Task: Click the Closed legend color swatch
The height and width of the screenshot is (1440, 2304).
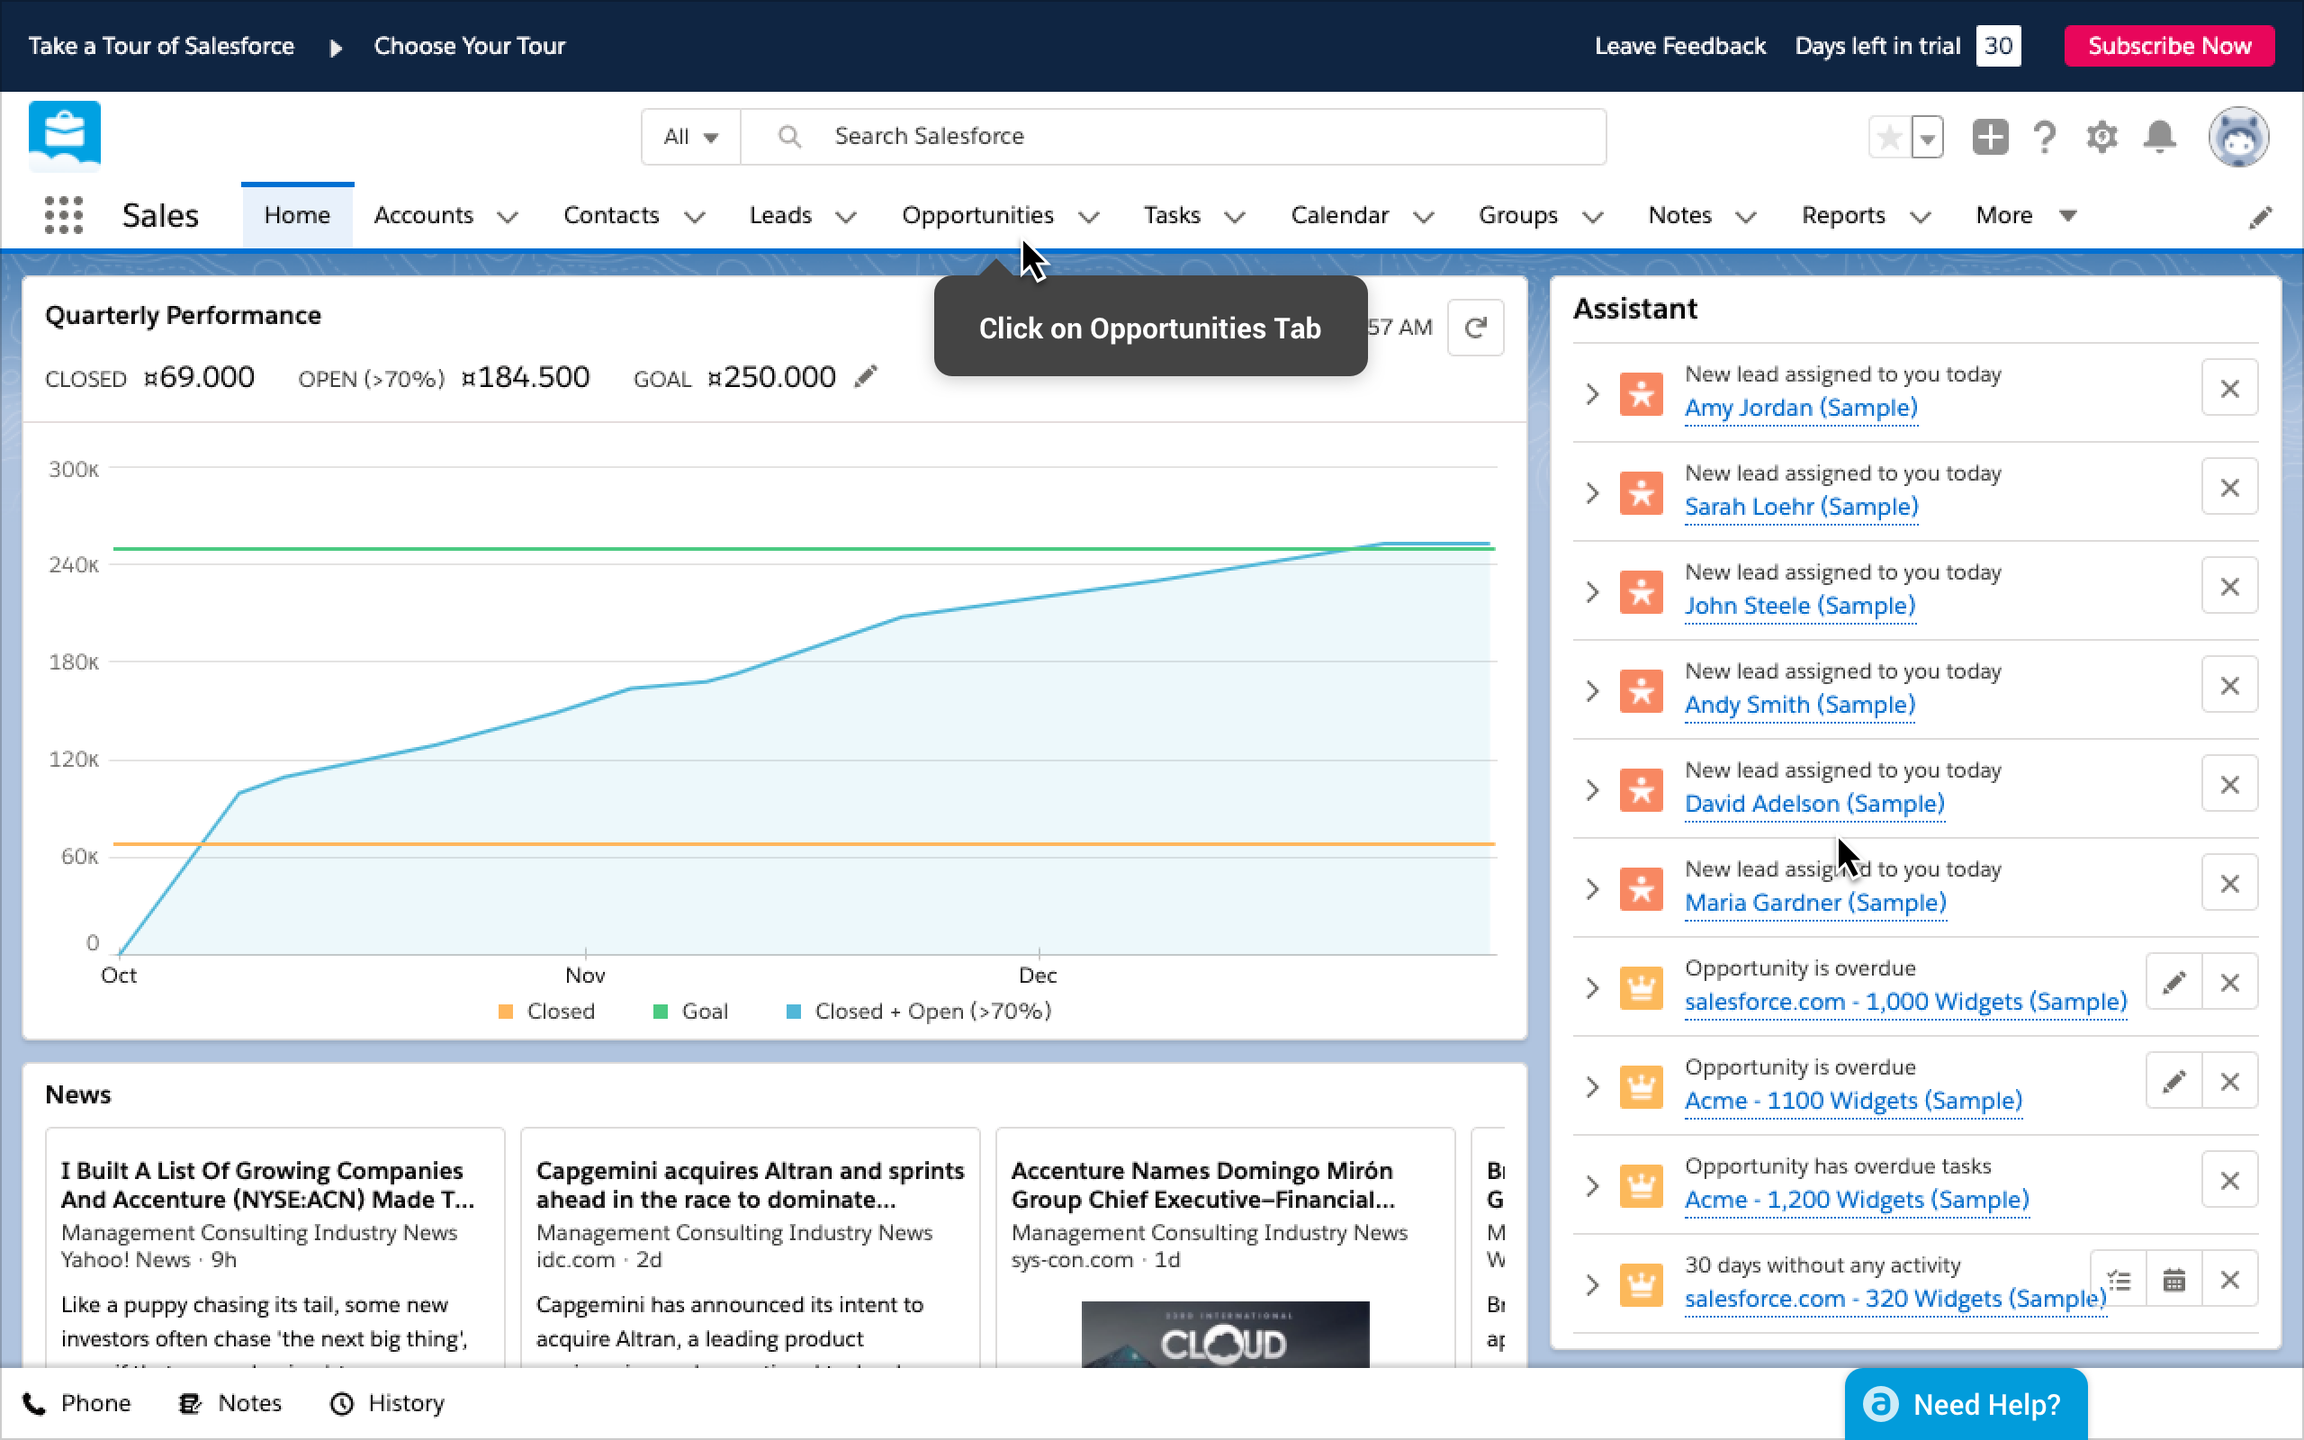Action: 506,1012
